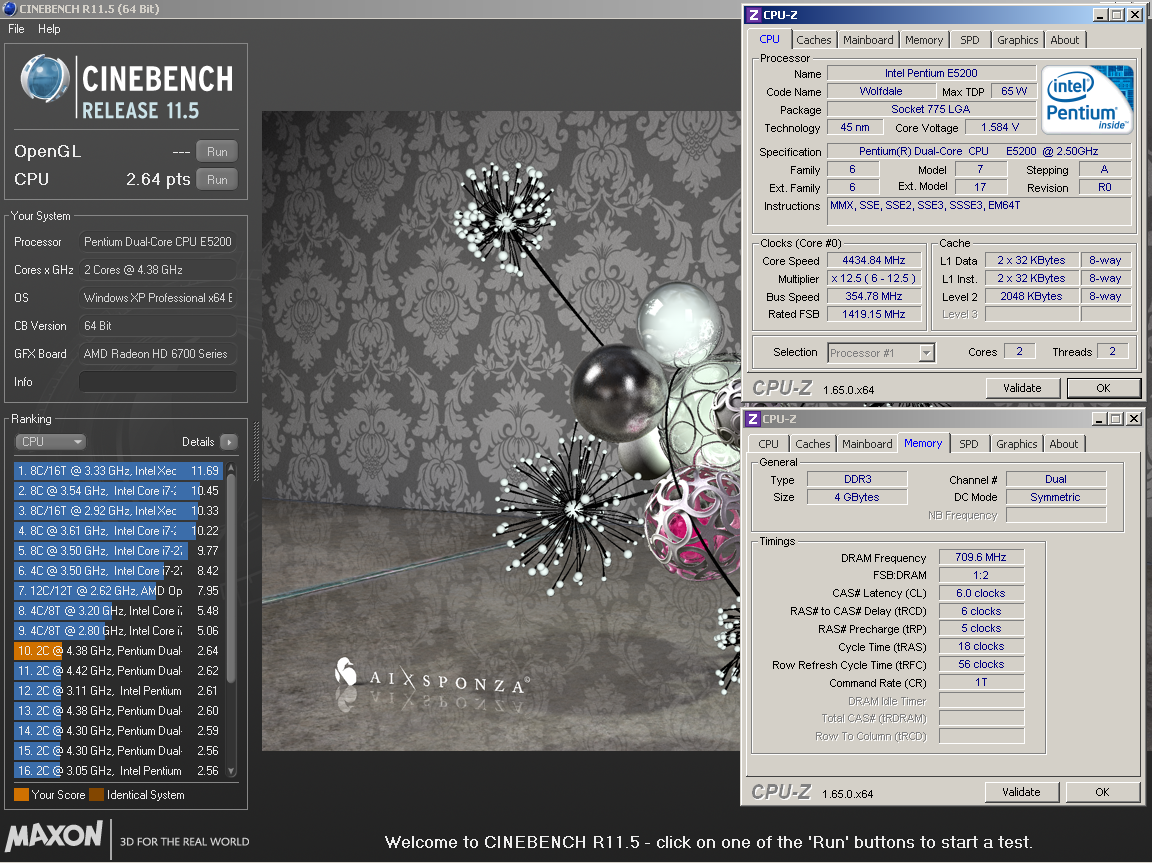Click Validate in the top CPU-Z window

[x=1023, y=388]
